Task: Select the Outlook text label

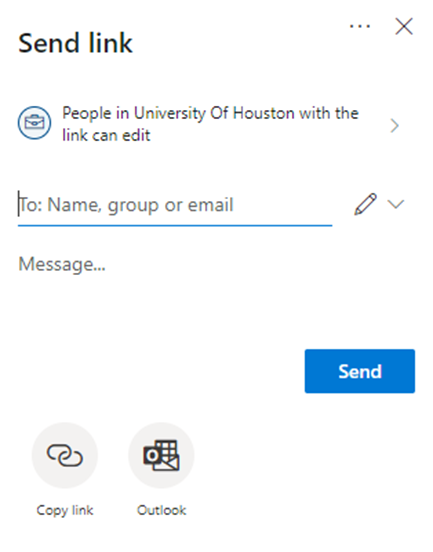Action: [162, 510]
